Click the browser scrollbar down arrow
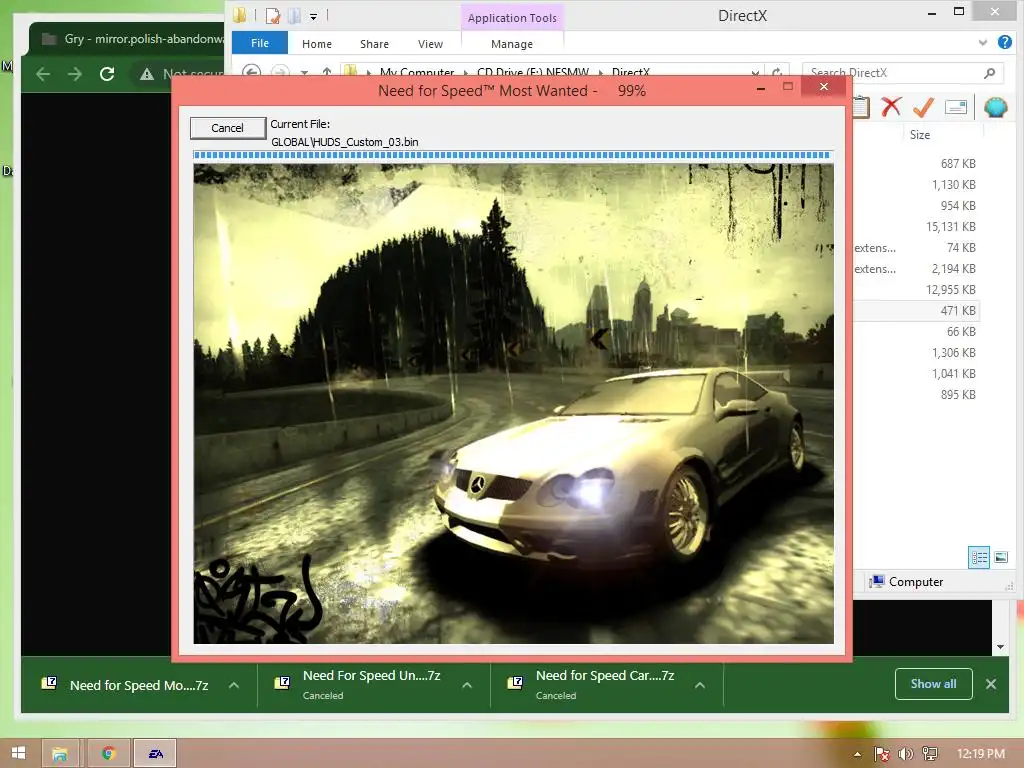 click(x=1000, y=647)
